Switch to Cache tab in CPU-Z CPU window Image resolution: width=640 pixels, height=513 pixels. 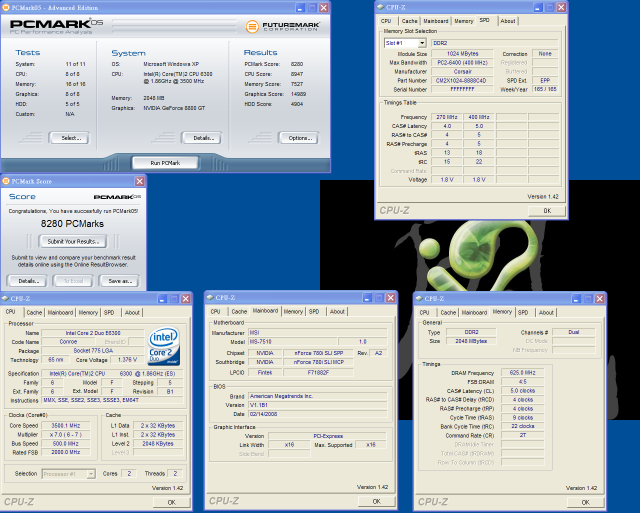click(34, 313)
